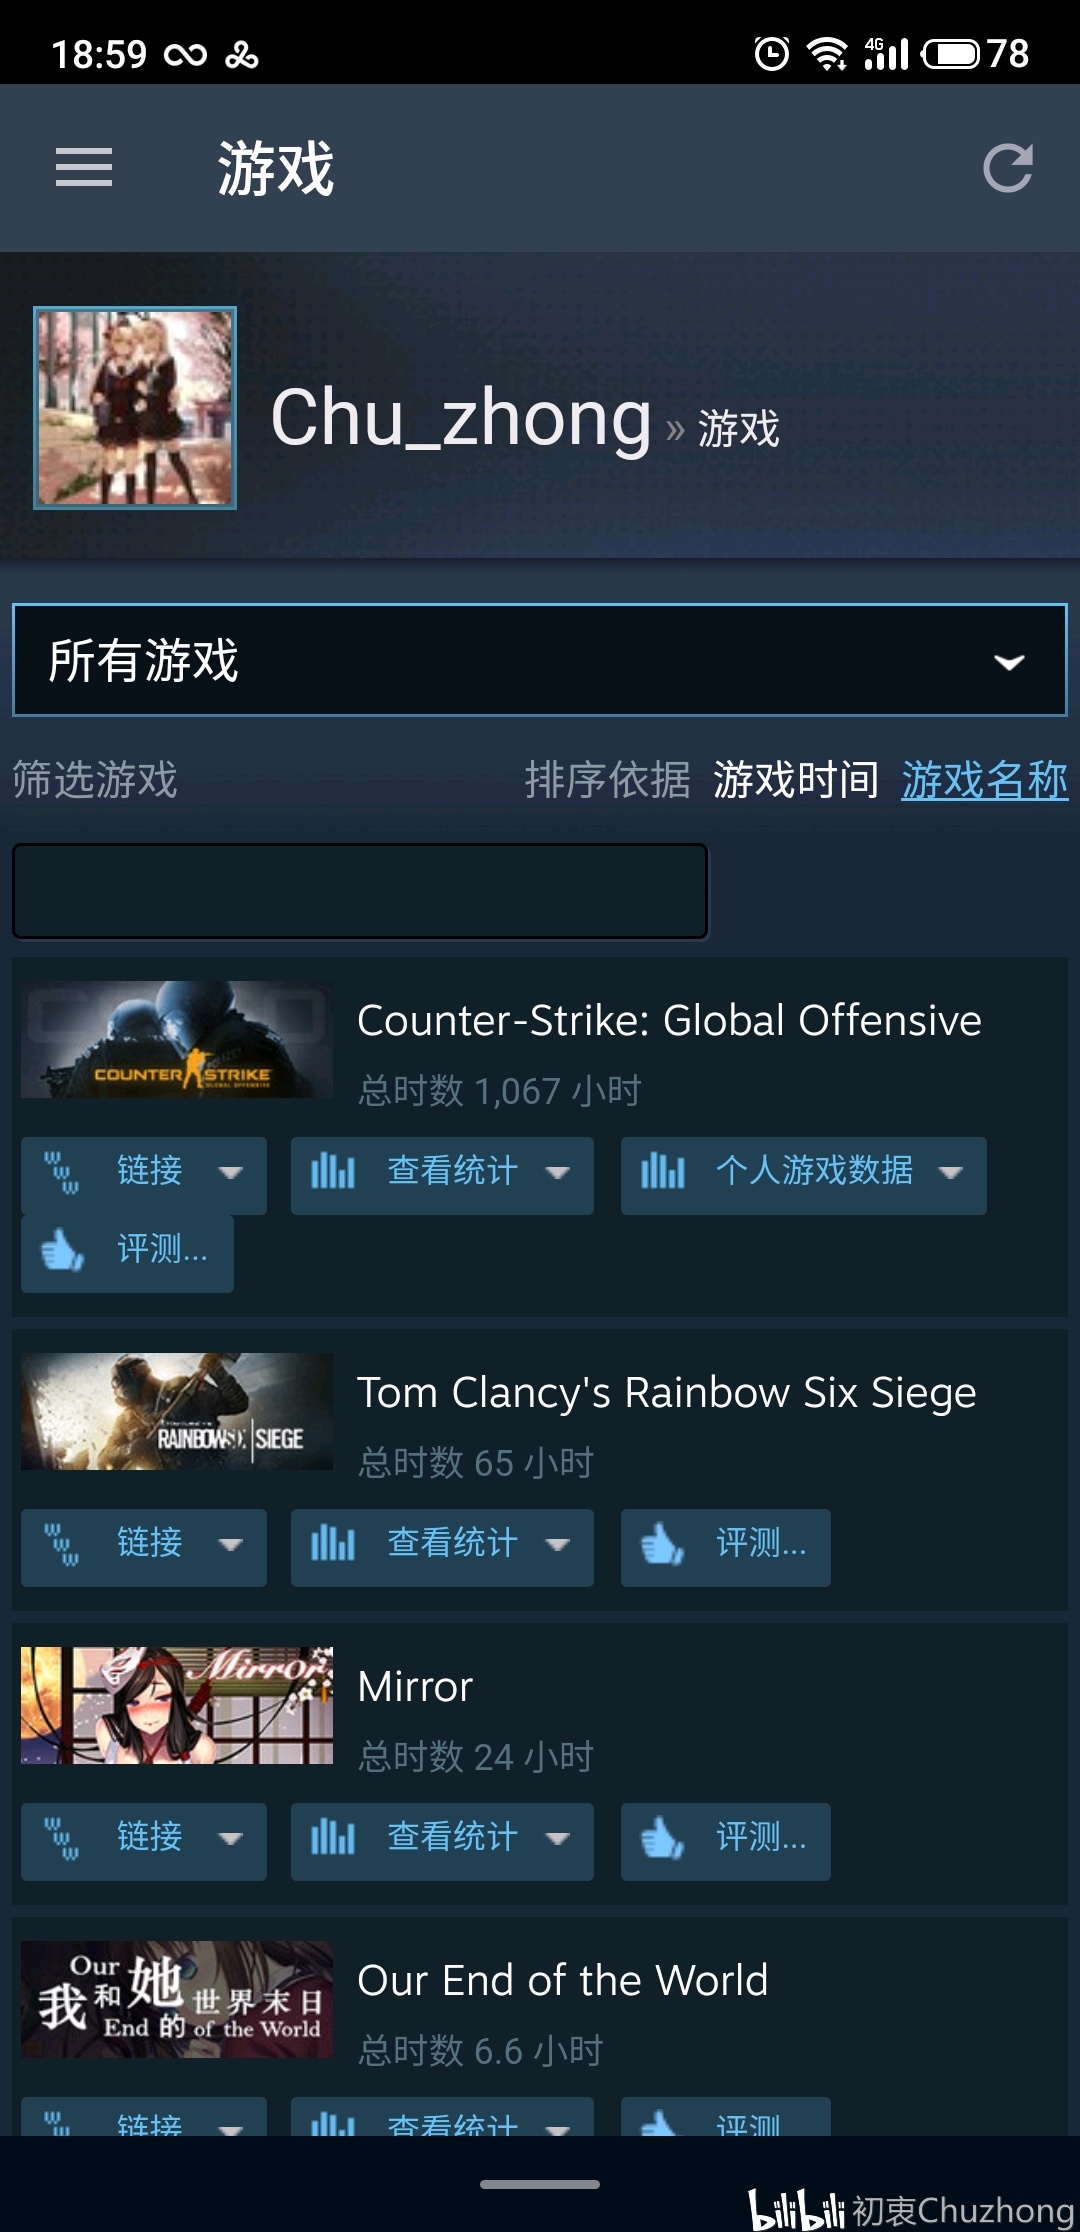This screenshot has height=2232, width=1080.
Task: Open Our End of the World title
Action: [563, 1980]
